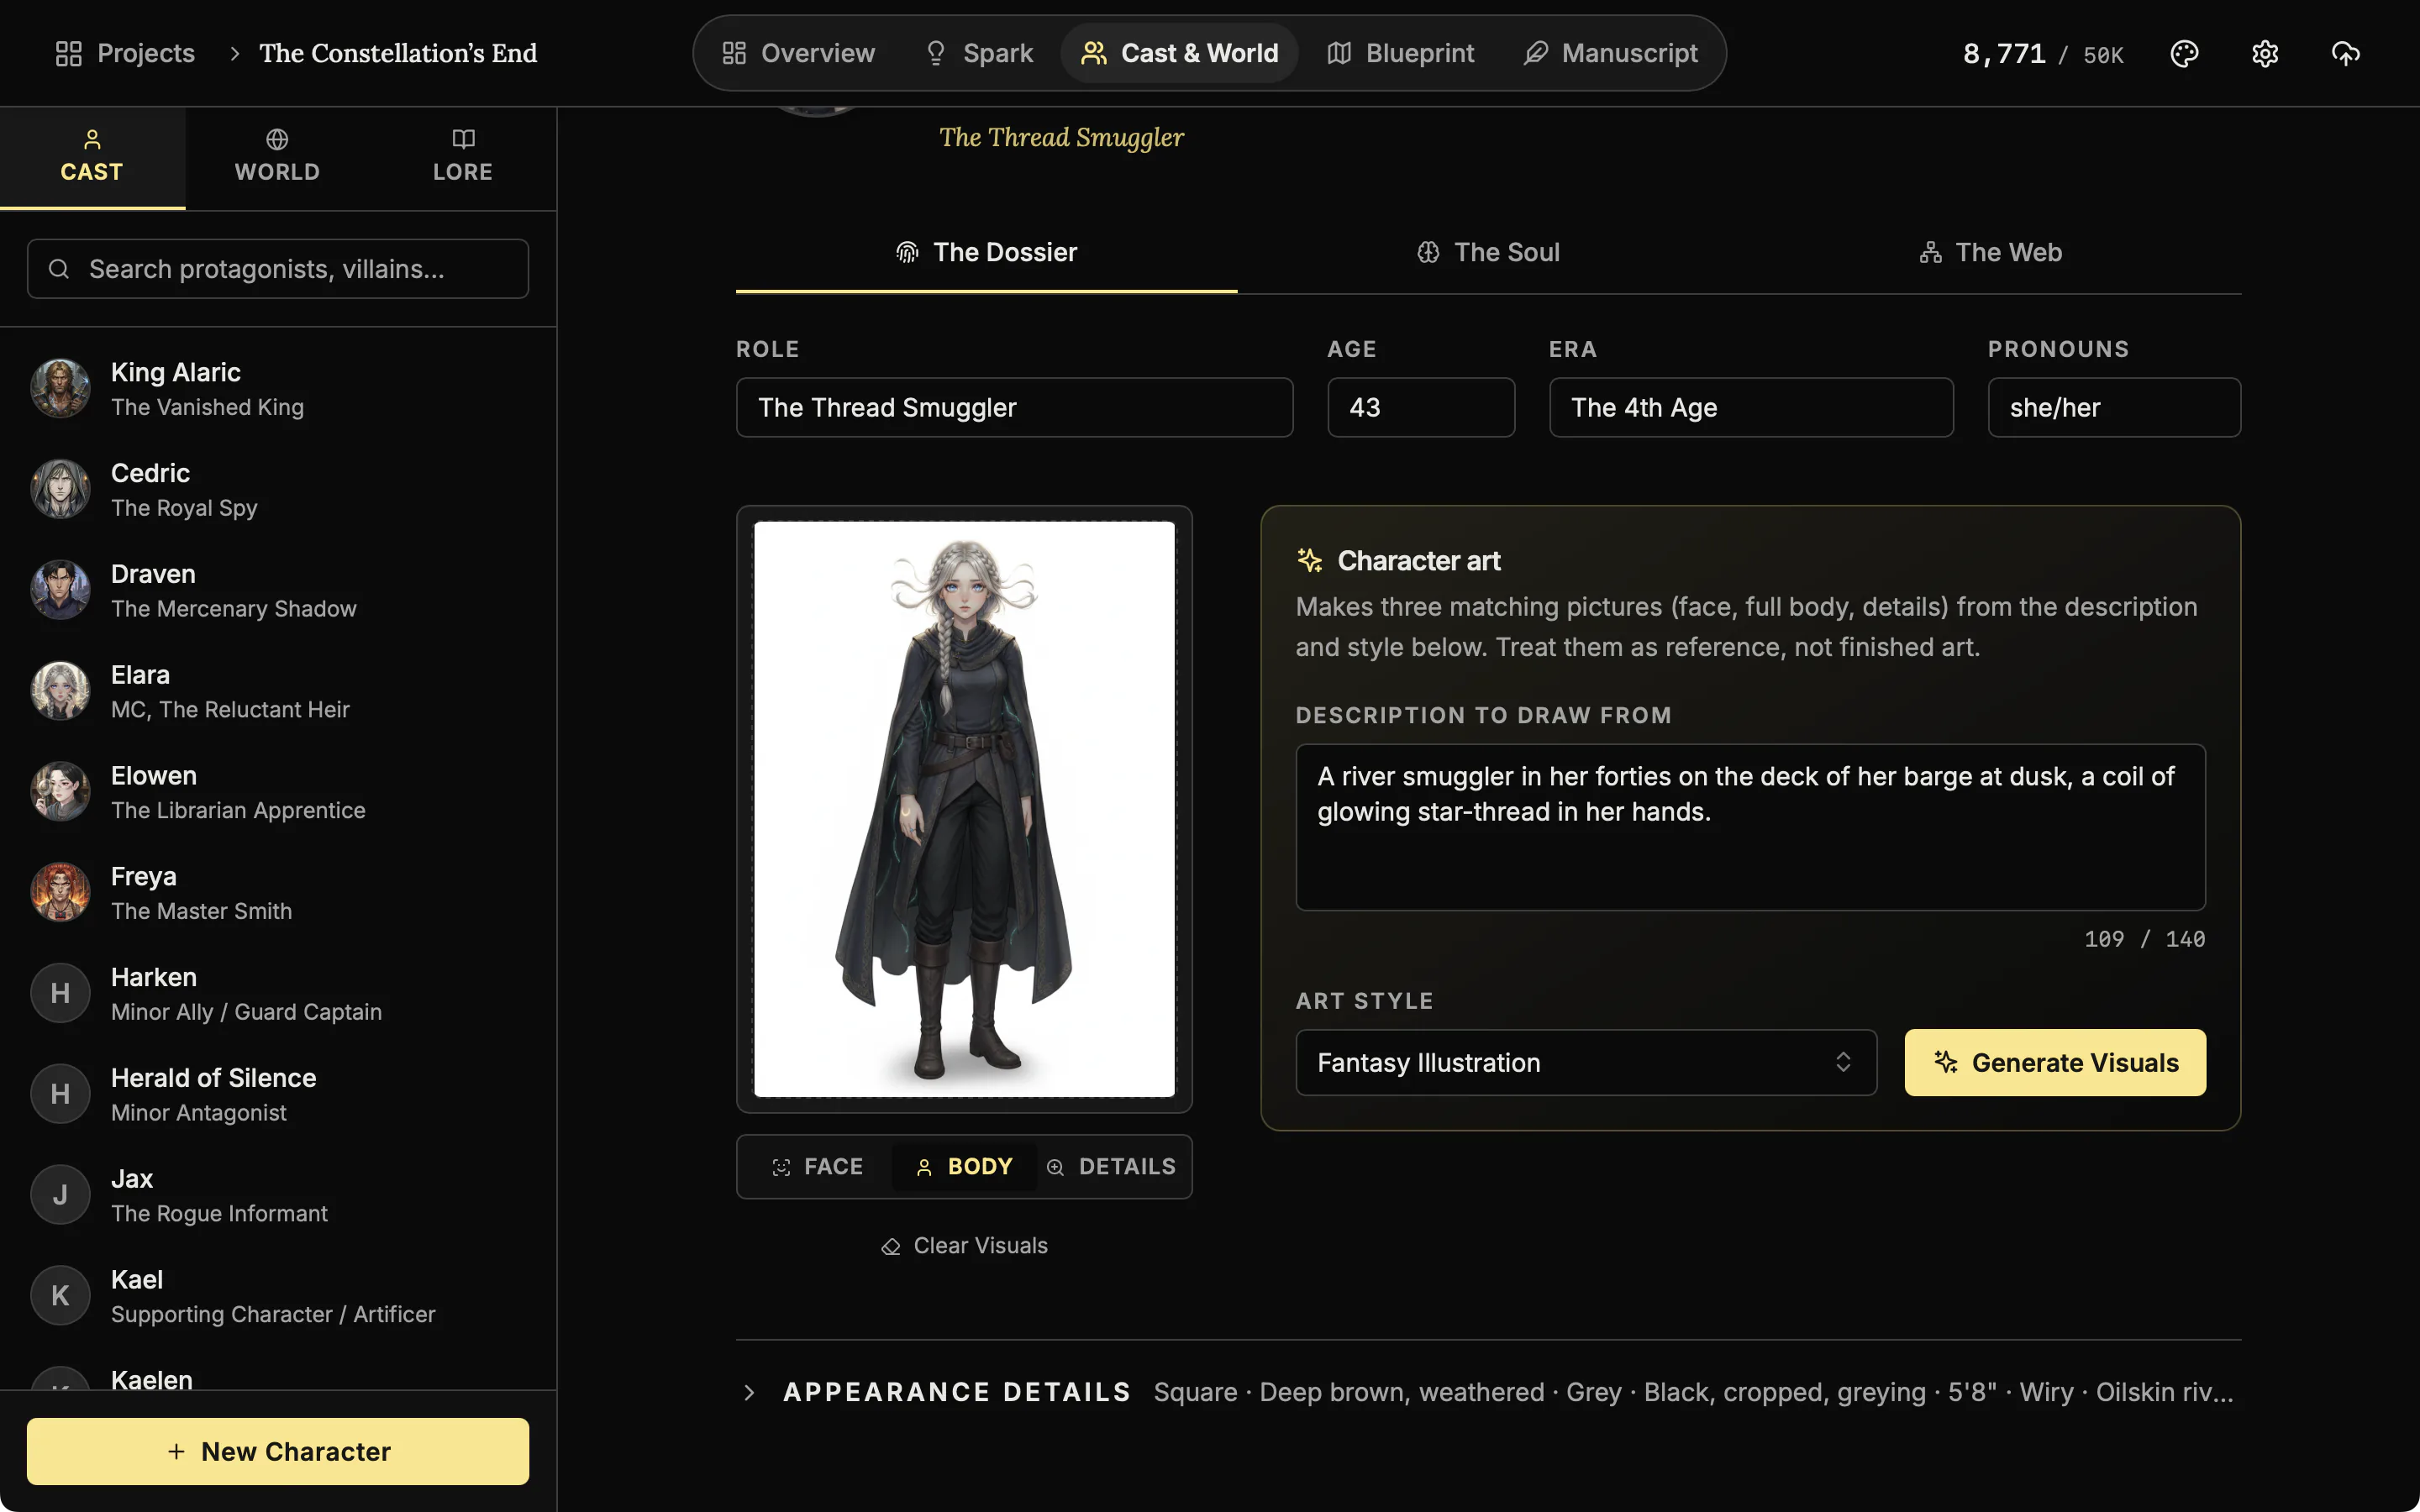Expand the Appearance Details section
Viewport: 2420px width, 1512px height.
tap(749, 1393)
